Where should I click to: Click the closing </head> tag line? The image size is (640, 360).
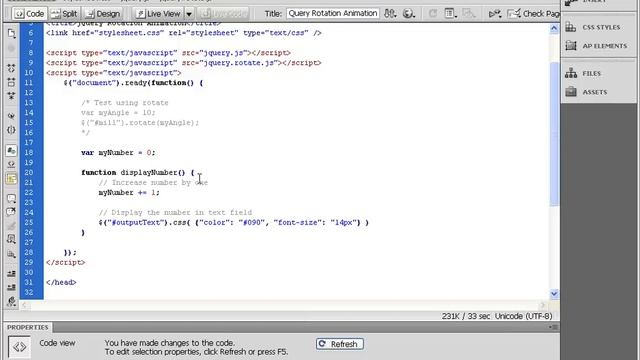(61, 282)
